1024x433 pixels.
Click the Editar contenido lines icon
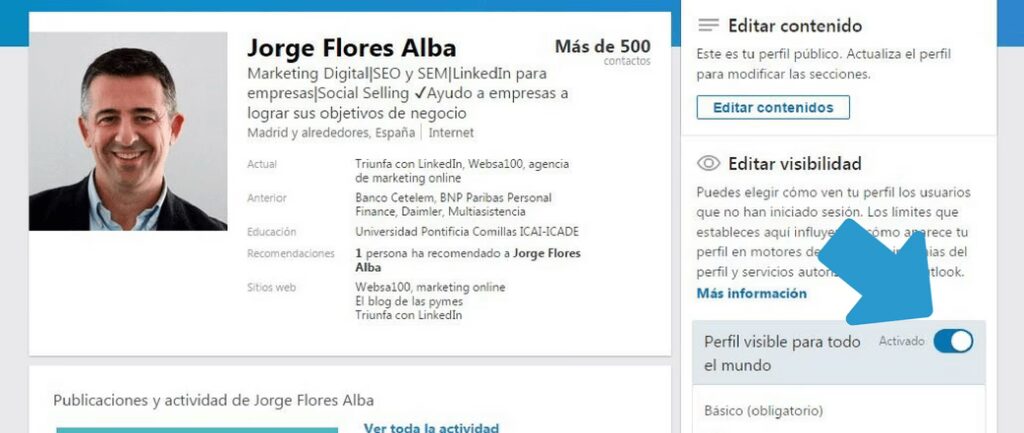pyautogui.click(x=709, y=25)
